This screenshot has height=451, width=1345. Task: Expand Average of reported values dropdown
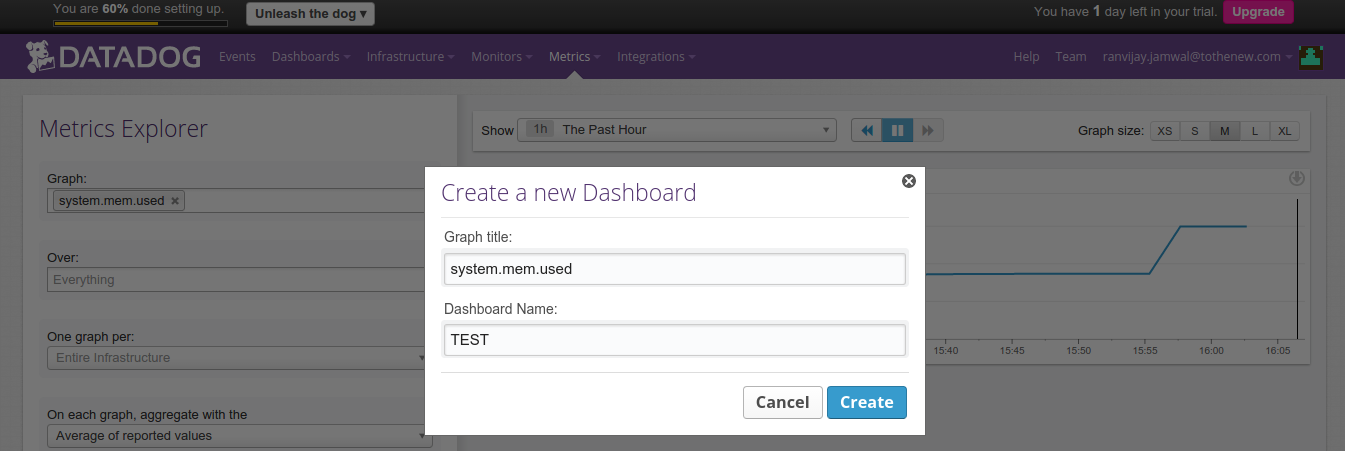(240, 436)
